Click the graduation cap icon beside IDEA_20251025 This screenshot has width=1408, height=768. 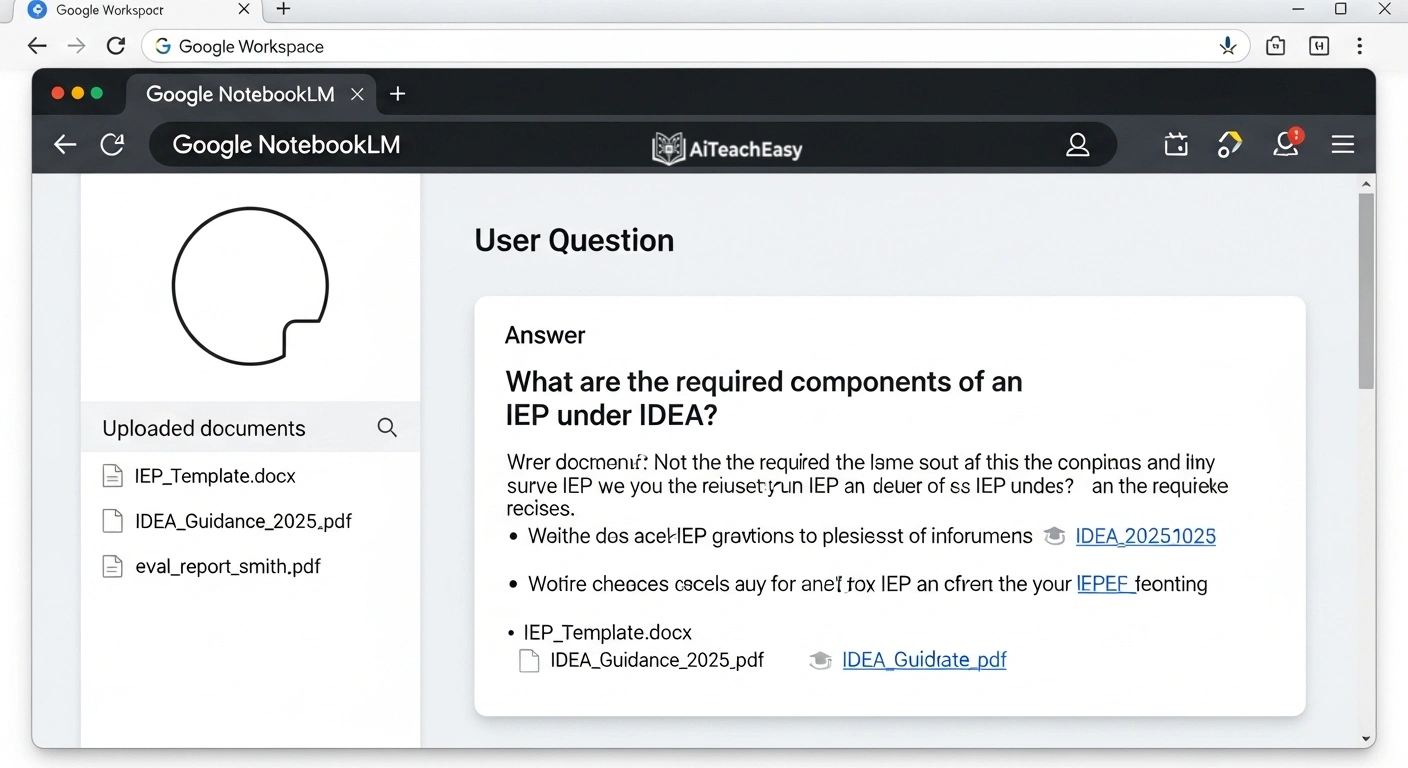point(1054,536)
